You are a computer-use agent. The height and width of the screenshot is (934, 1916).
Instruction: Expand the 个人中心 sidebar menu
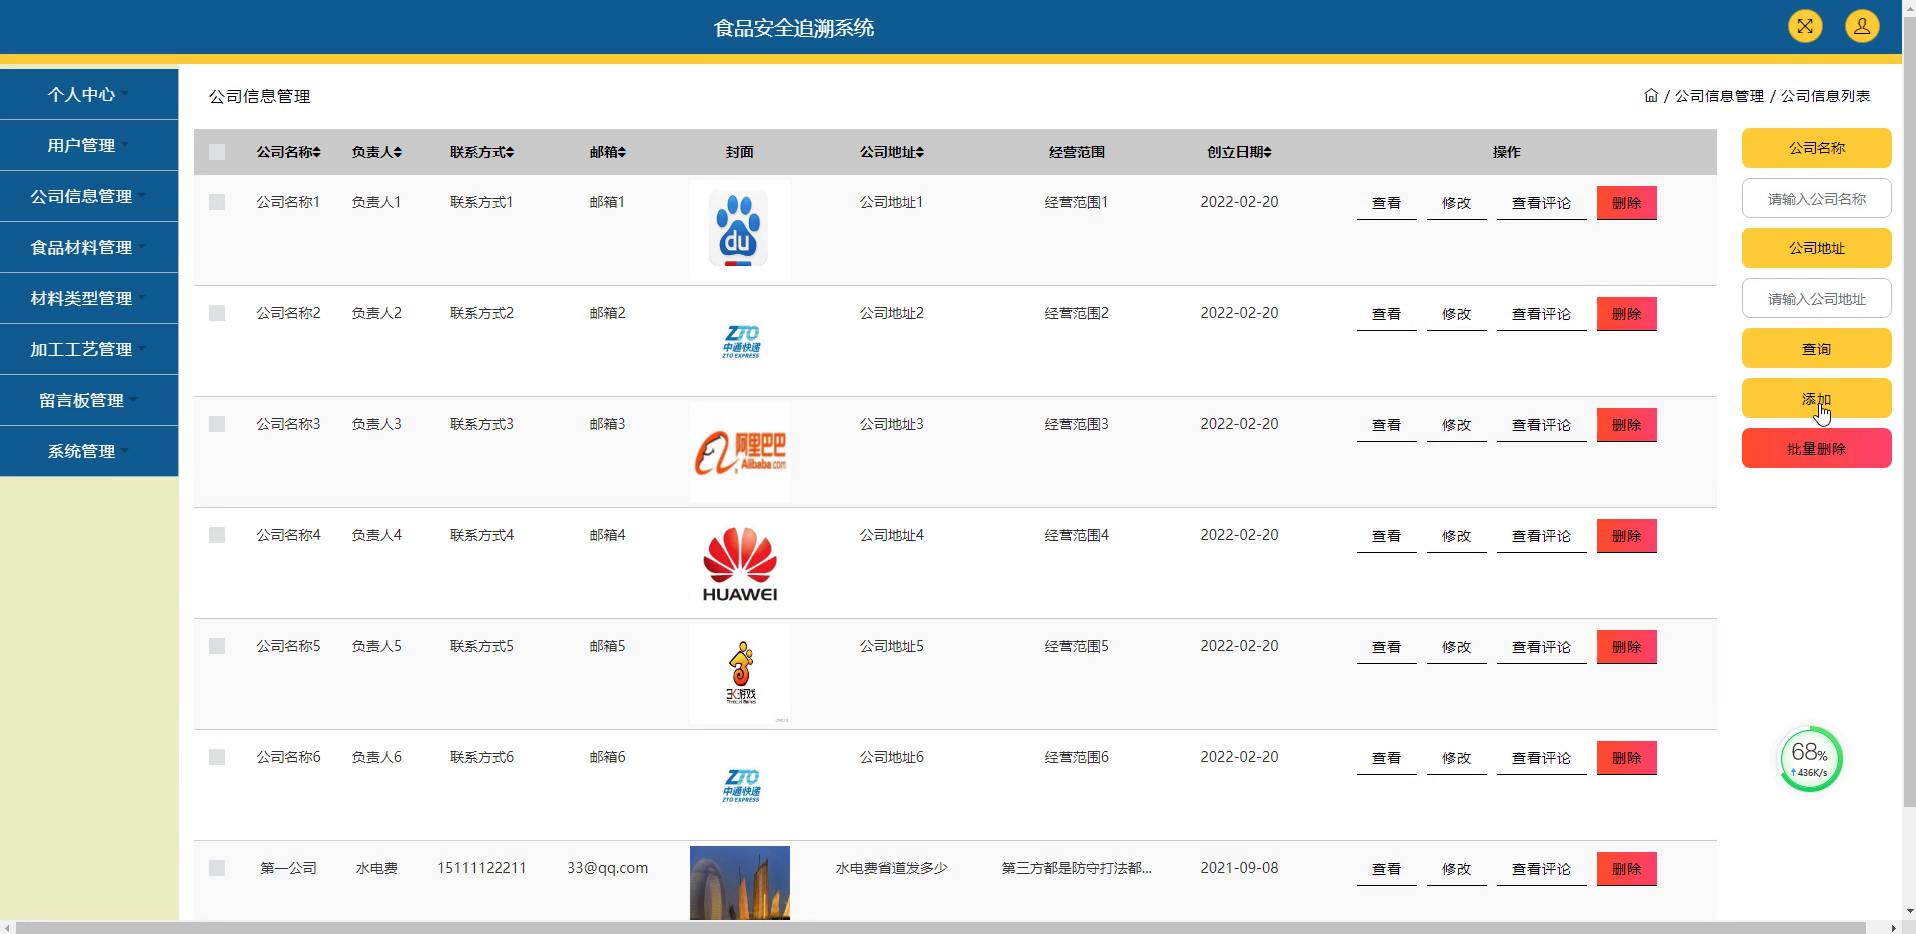tap(89, 94)
